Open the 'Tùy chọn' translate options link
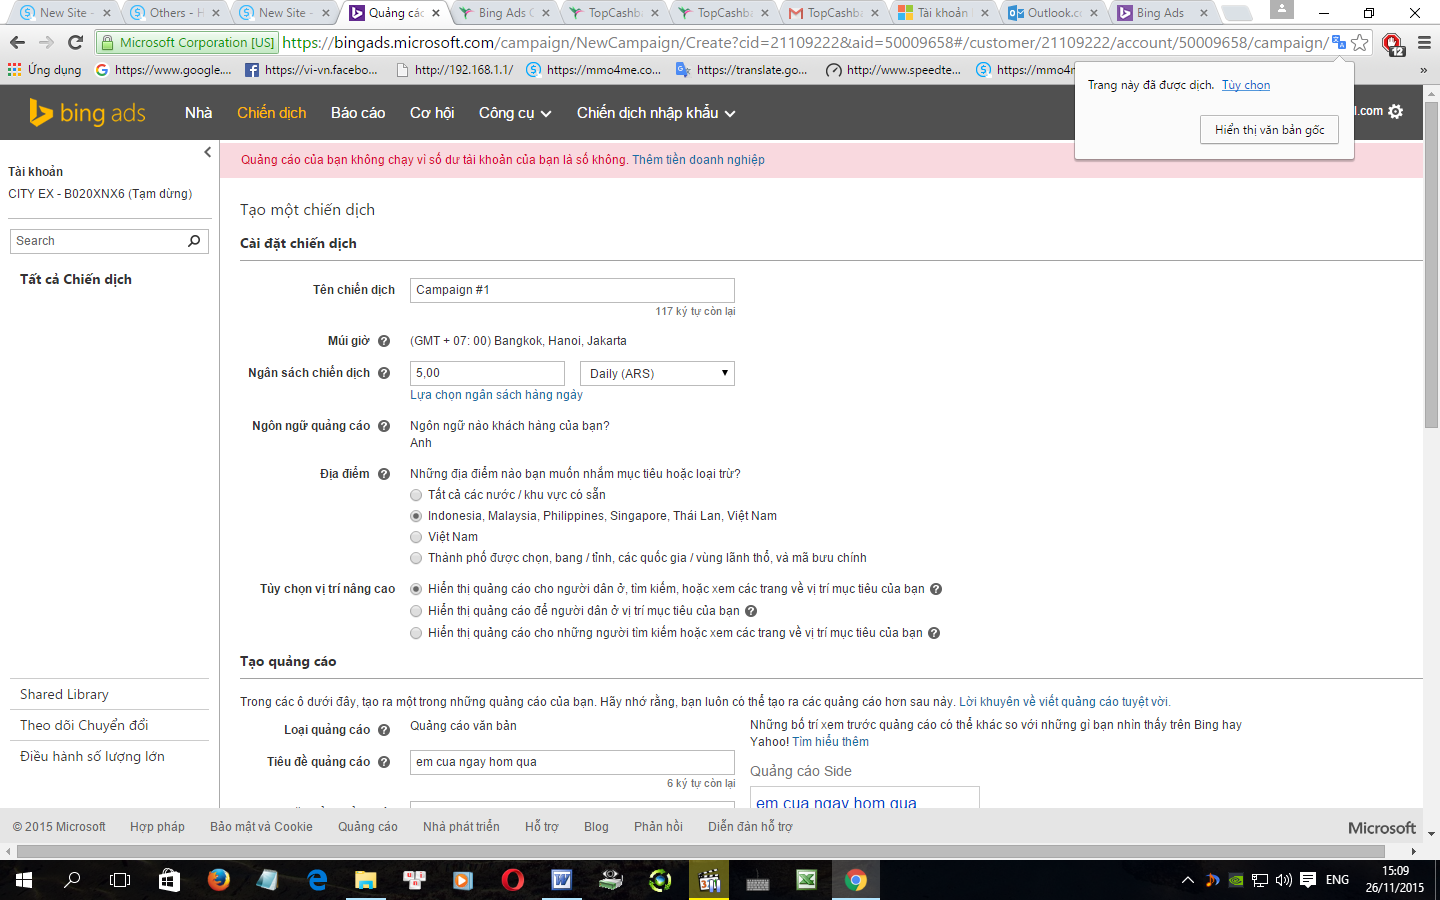 tap(1246, 85)
